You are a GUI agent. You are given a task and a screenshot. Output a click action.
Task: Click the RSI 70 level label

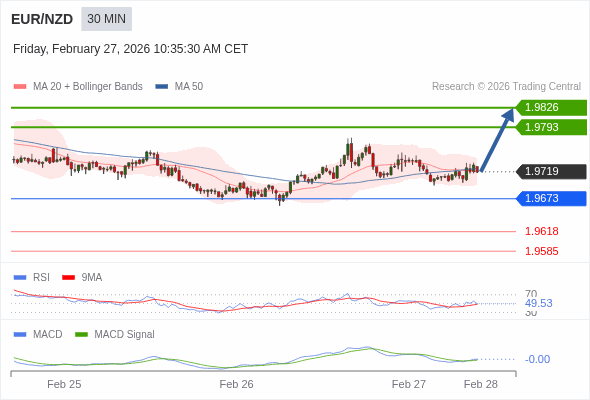pyautogui.click(x=531, y=294)
